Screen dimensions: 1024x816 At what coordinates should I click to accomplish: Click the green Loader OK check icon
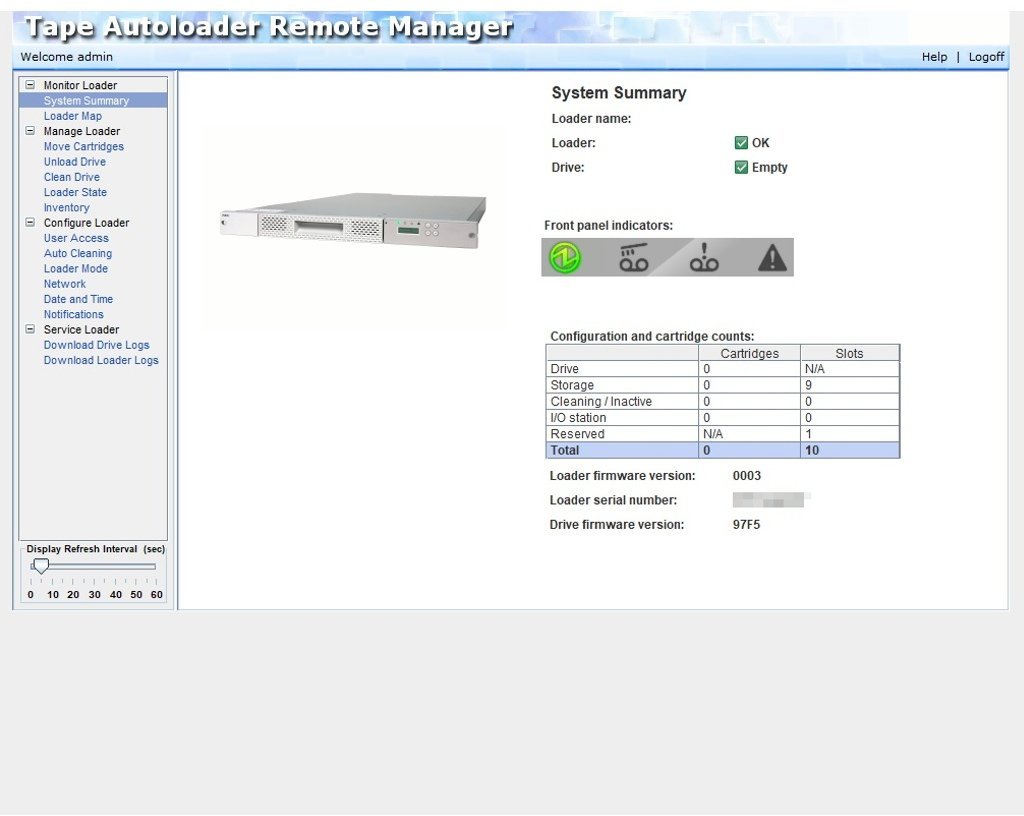[741, 143]
